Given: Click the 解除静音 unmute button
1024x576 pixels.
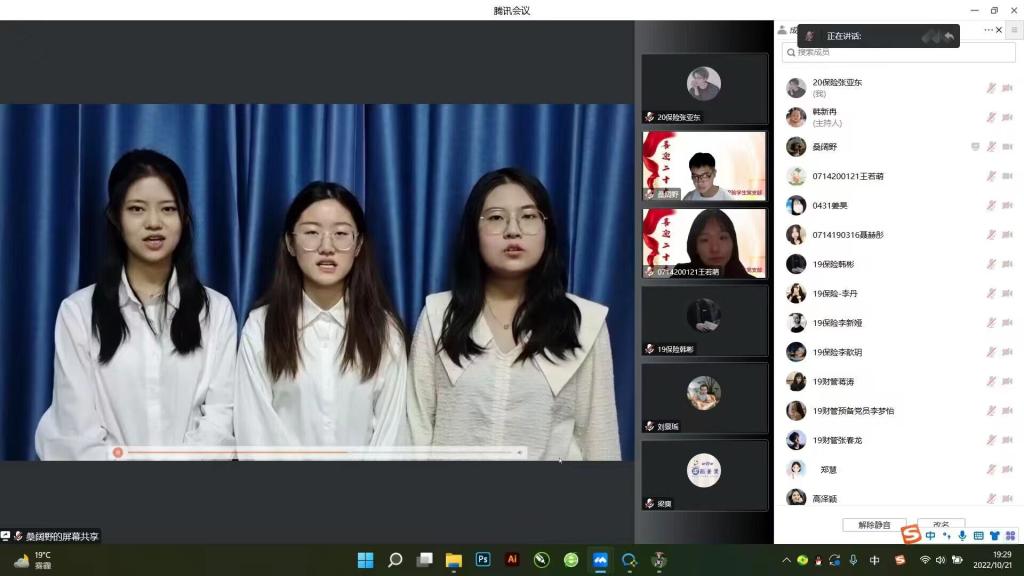Looking at the screenshot, I should tap(874, 525).
